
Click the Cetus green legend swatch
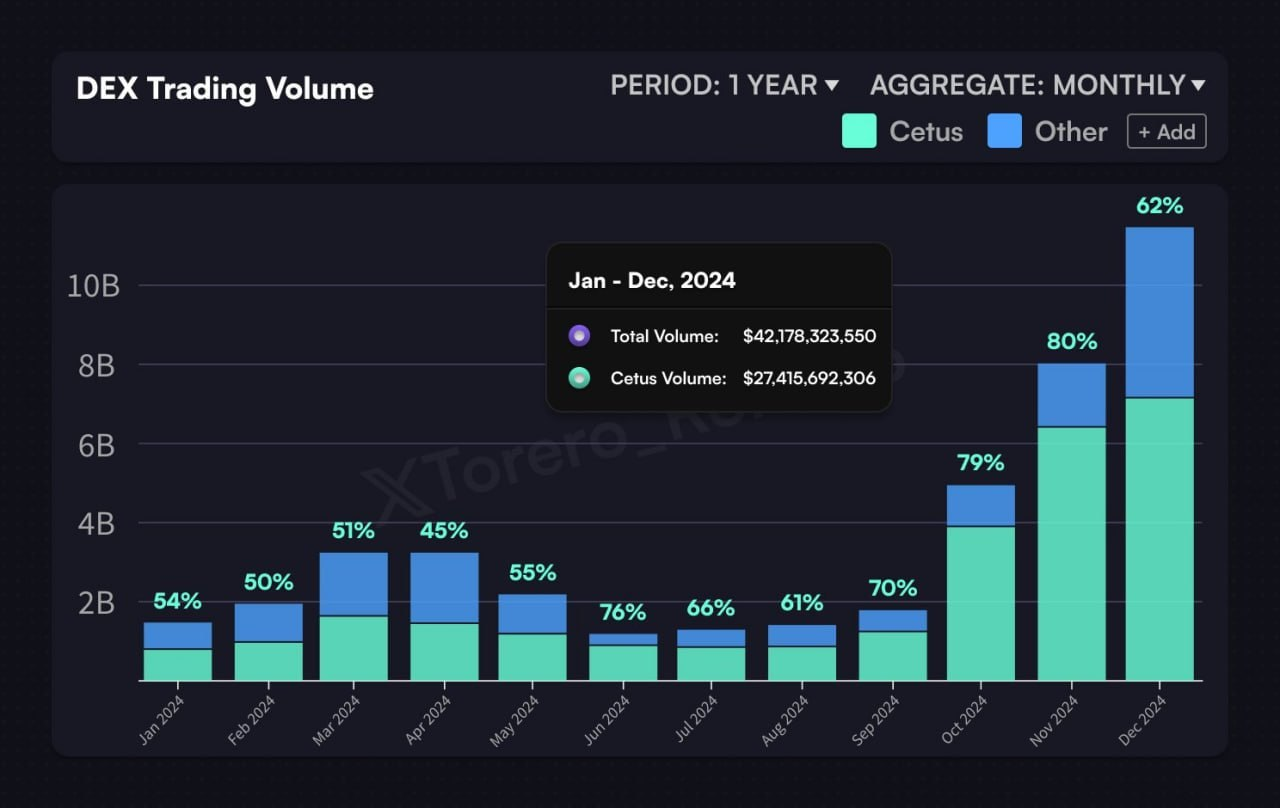click(858, 131)
